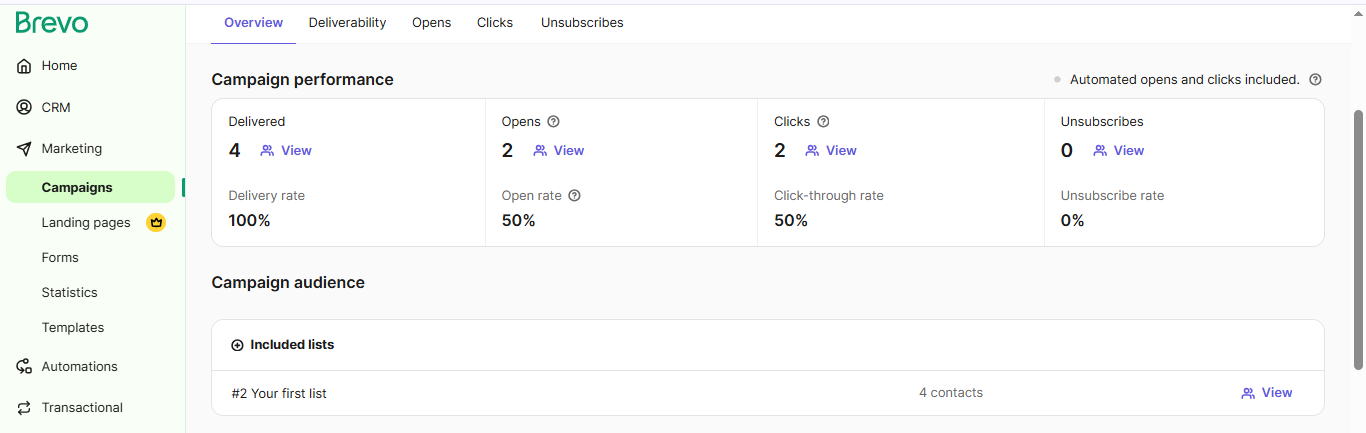Click help icon next to Clicks
The width and height of the screenshot is (1366, 433).
(823, 122)
